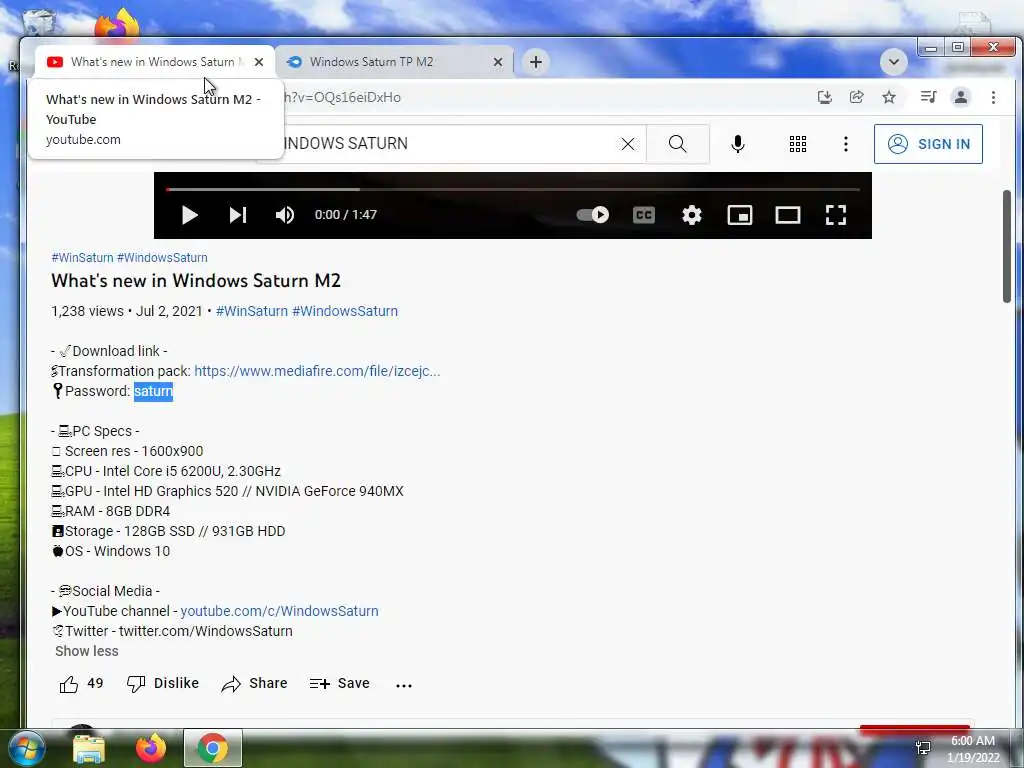
Task: Open YouTube settings three-dot menu
Action: [x=846, y=144]
